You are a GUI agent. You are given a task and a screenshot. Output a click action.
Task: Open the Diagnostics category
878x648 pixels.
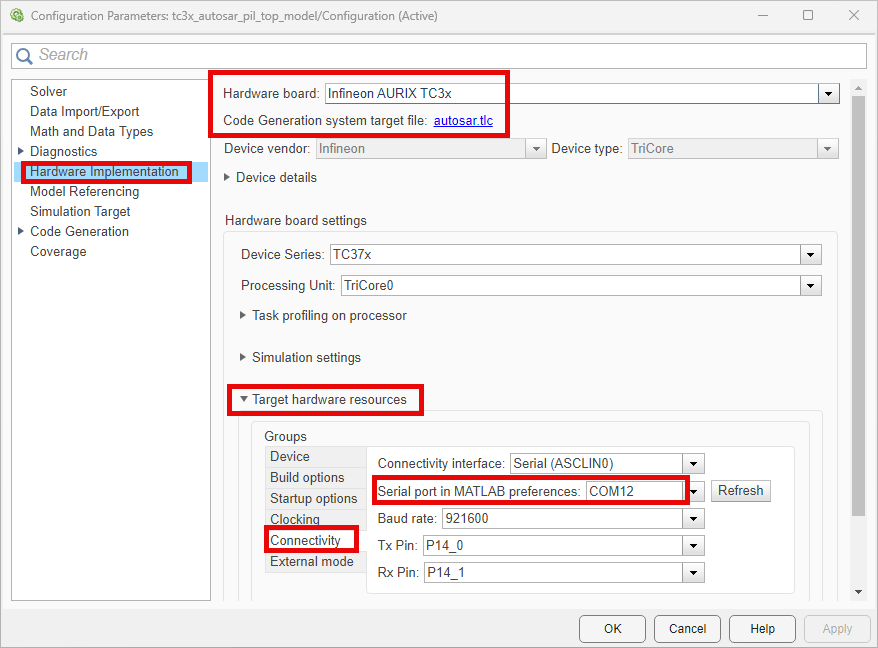coord(63,151)
